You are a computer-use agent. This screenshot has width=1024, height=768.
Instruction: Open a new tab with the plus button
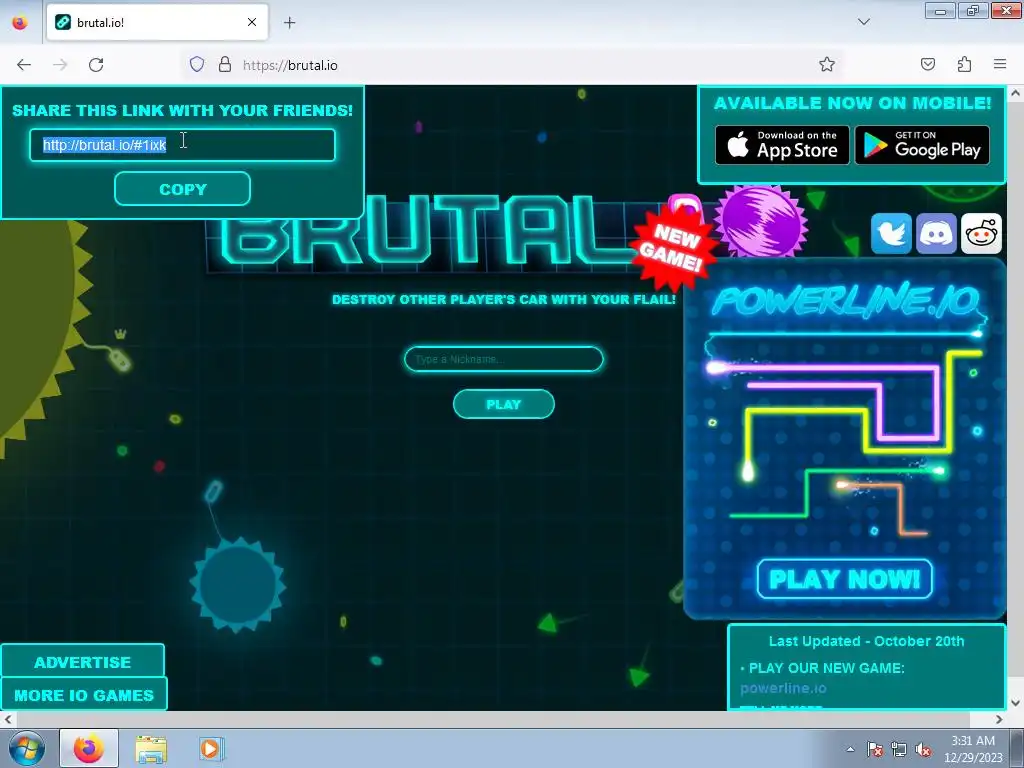tap(289, 22)
